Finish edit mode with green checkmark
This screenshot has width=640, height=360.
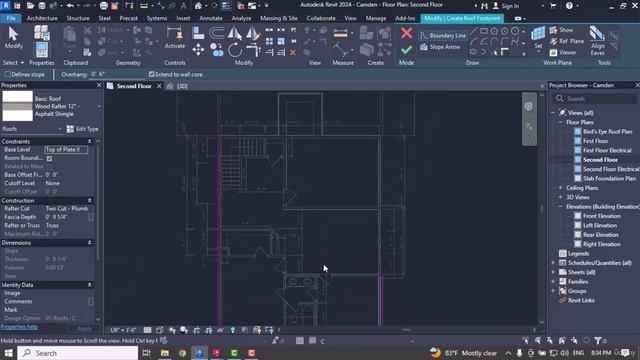coord(406,50)
